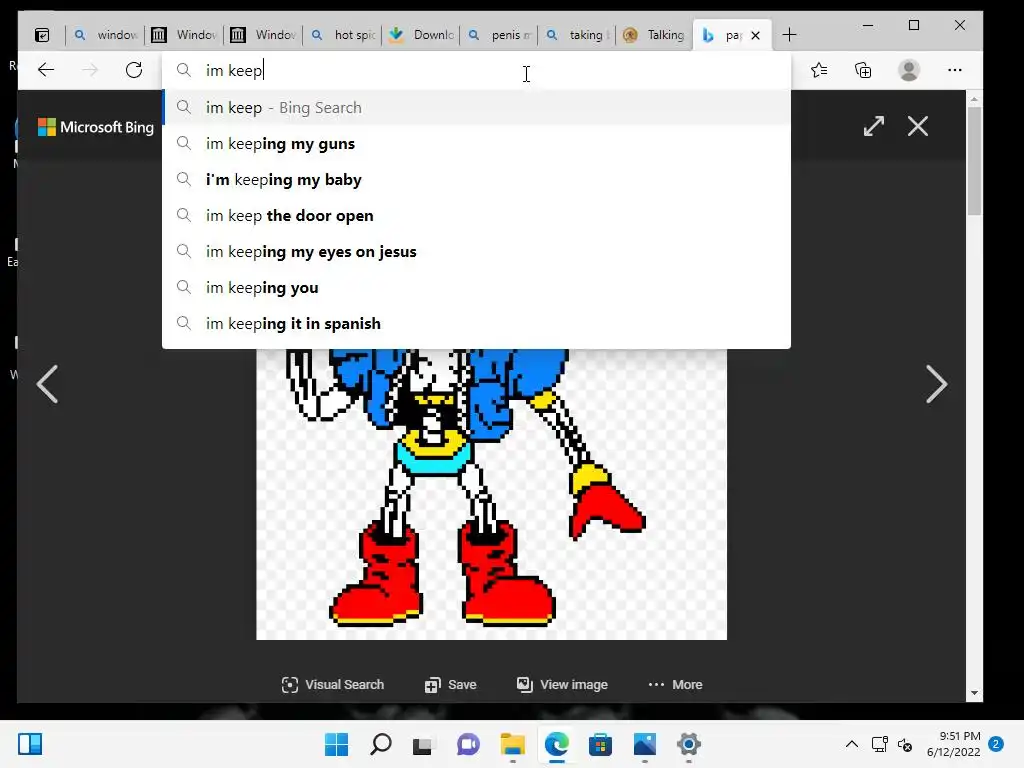The height and width of the screenshot is (768, 1024).
Task: Switch to the 'window' search tab
Action: [x=106, y=35]
